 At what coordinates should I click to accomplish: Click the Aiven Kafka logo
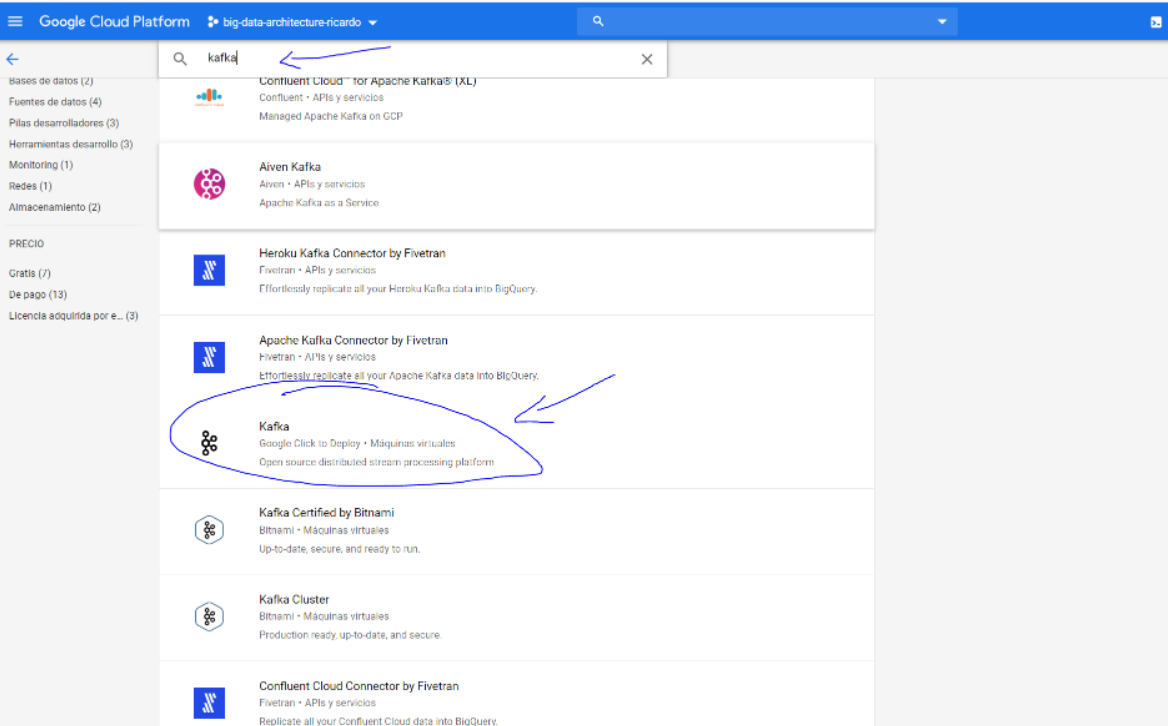(209, 184)
